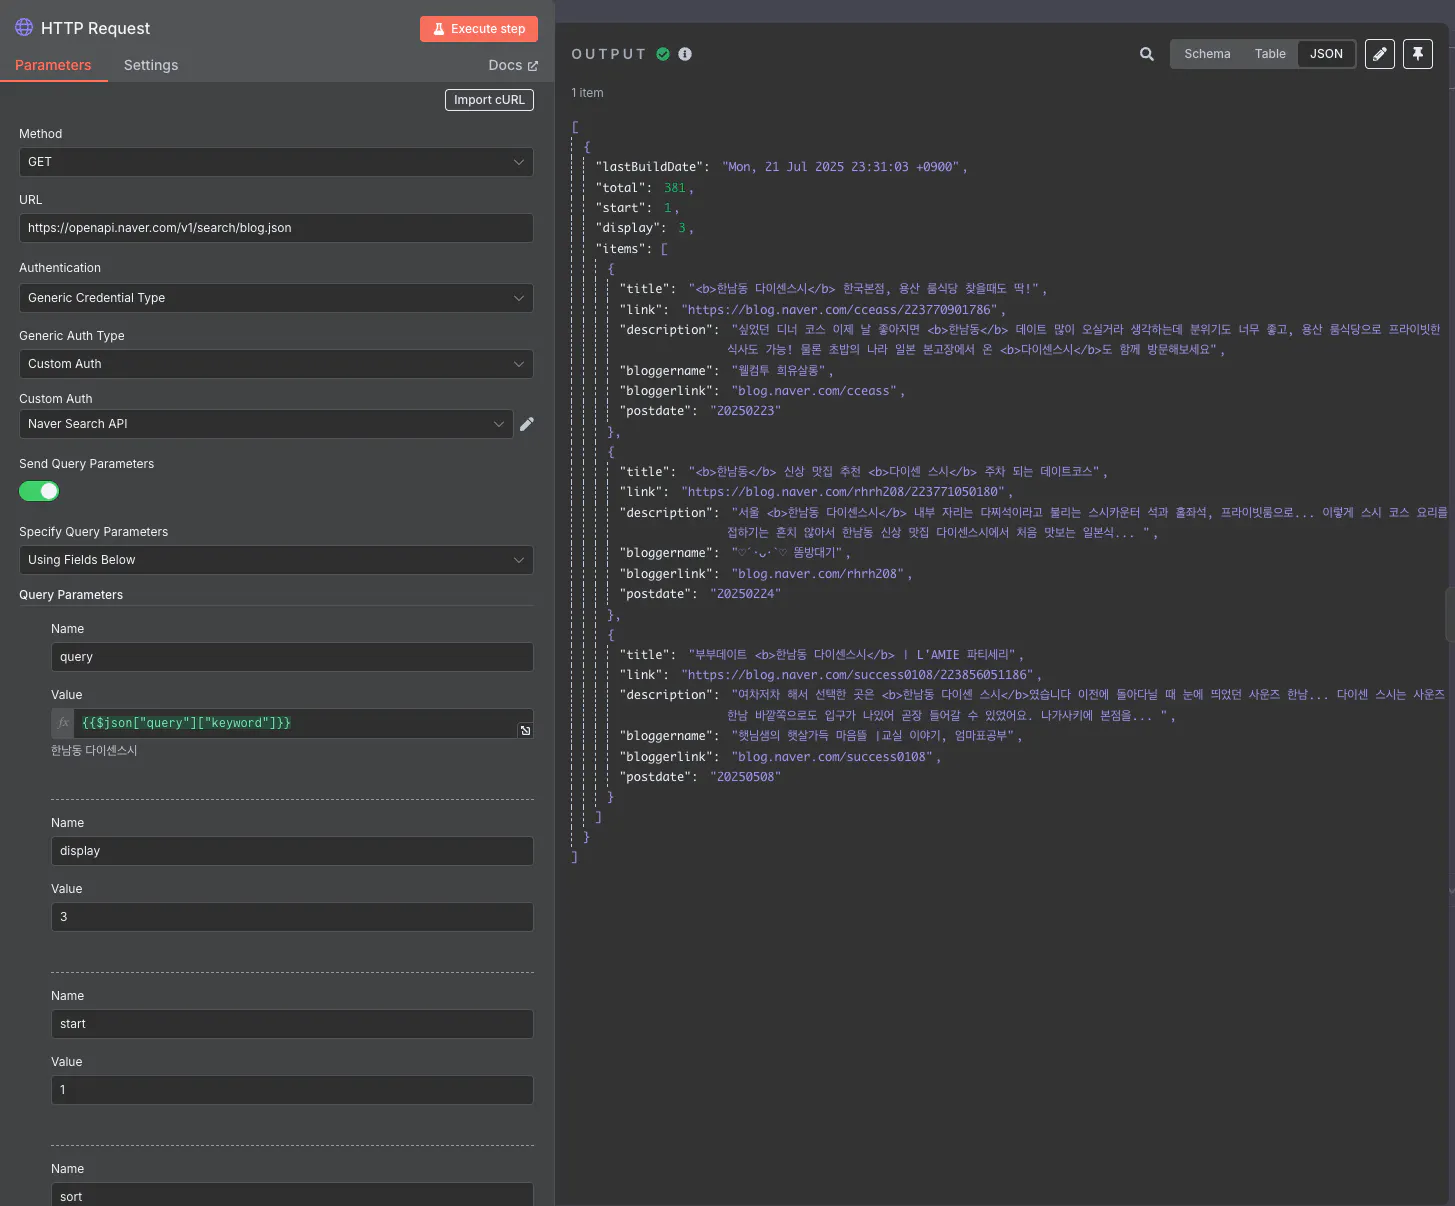This screenshot has height=1206, width=1455.
Task: Click the HTTP Request globe icon
Action: pyautogui.click(x=24, y=28)
